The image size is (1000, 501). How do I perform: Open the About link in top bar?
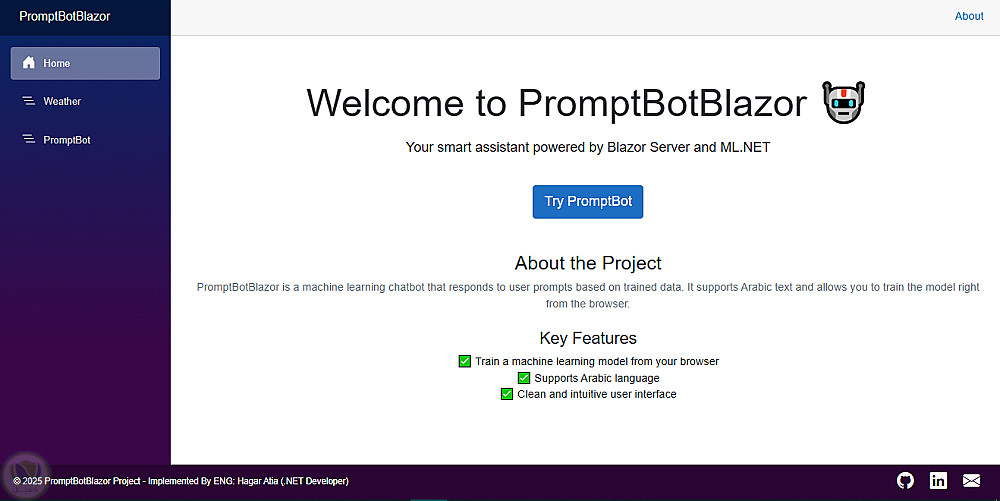[969, 16]
